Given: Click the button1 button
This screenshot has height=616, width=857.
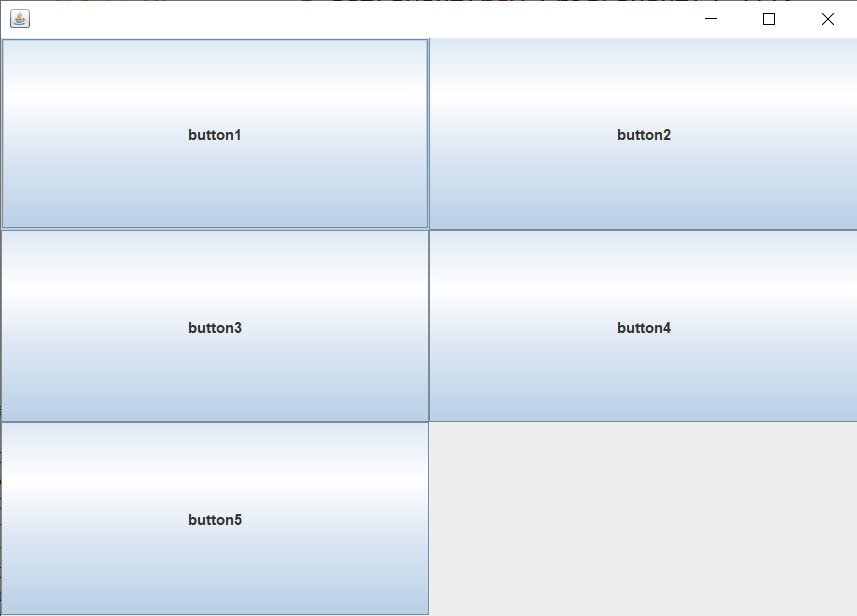Looking at the screenshot, I should click(215, 134).
